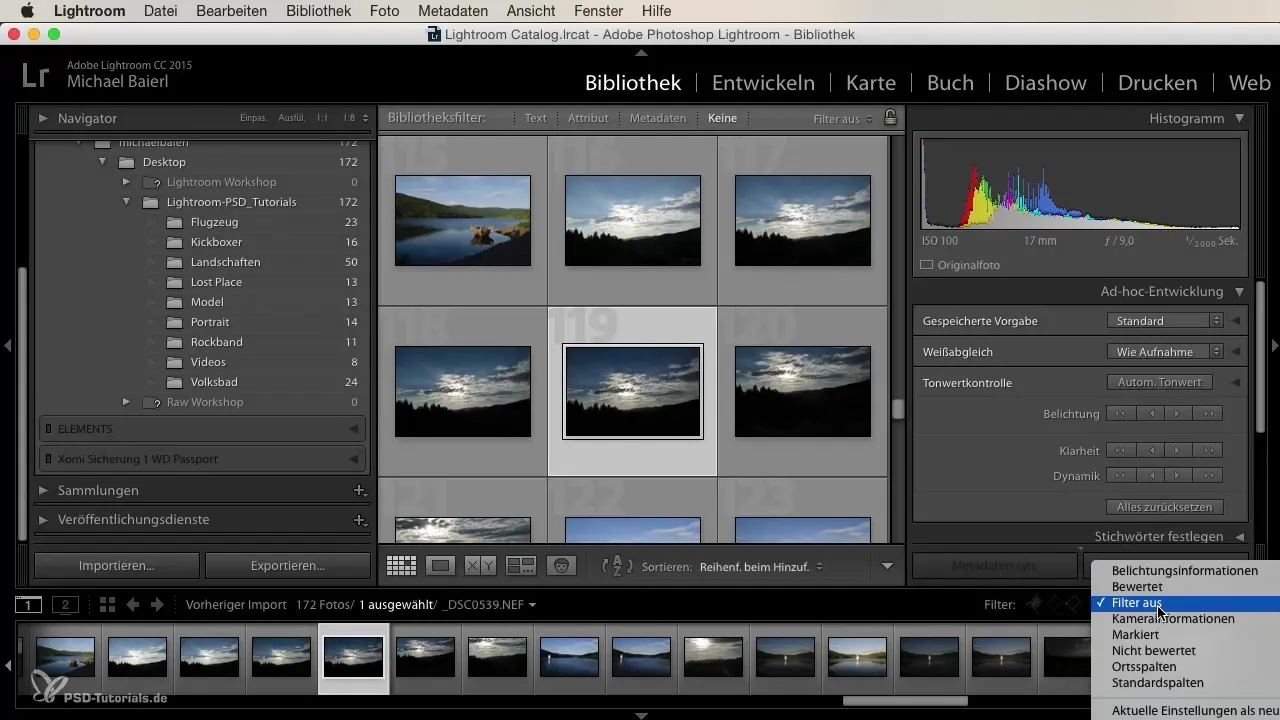The image size is (1280, 720).
Task: Open toolbar options triangle menu
Action: (887, 566)
